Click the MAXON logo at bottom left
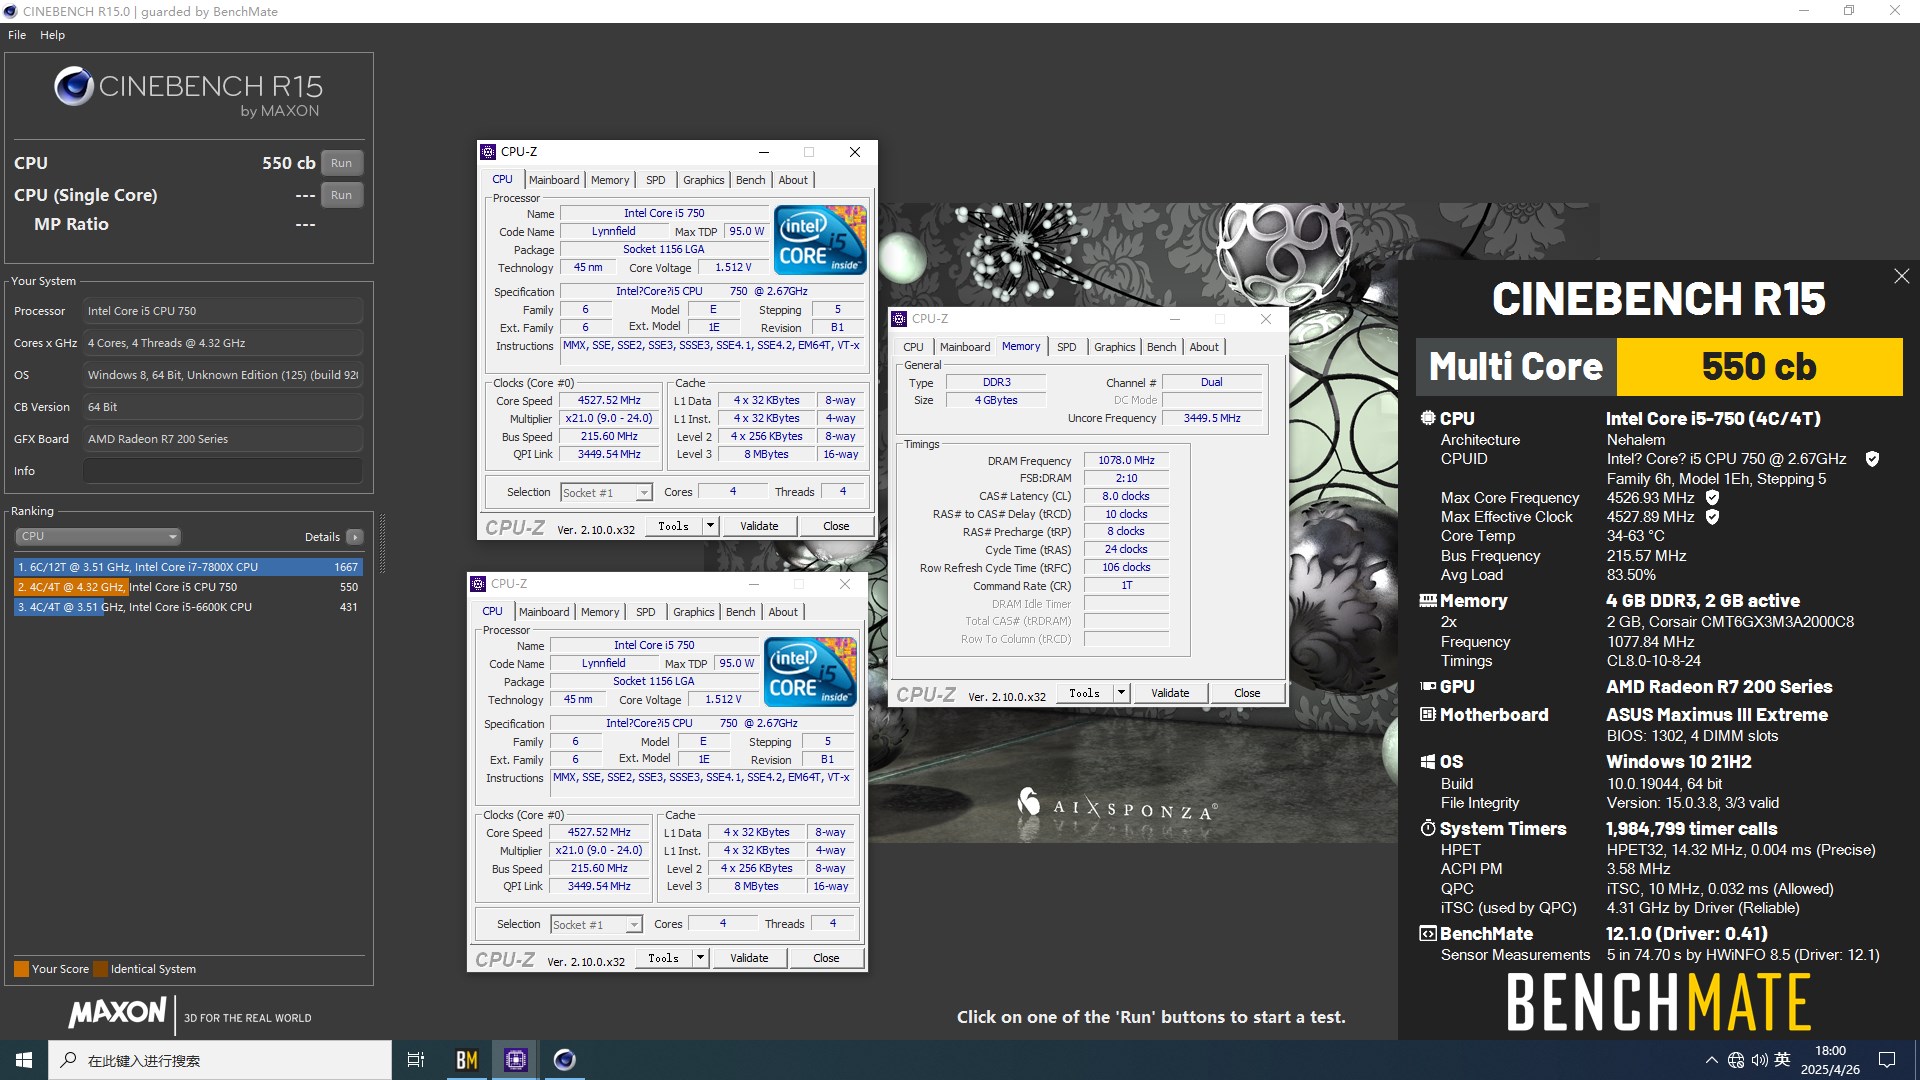 pos(118,1013)
